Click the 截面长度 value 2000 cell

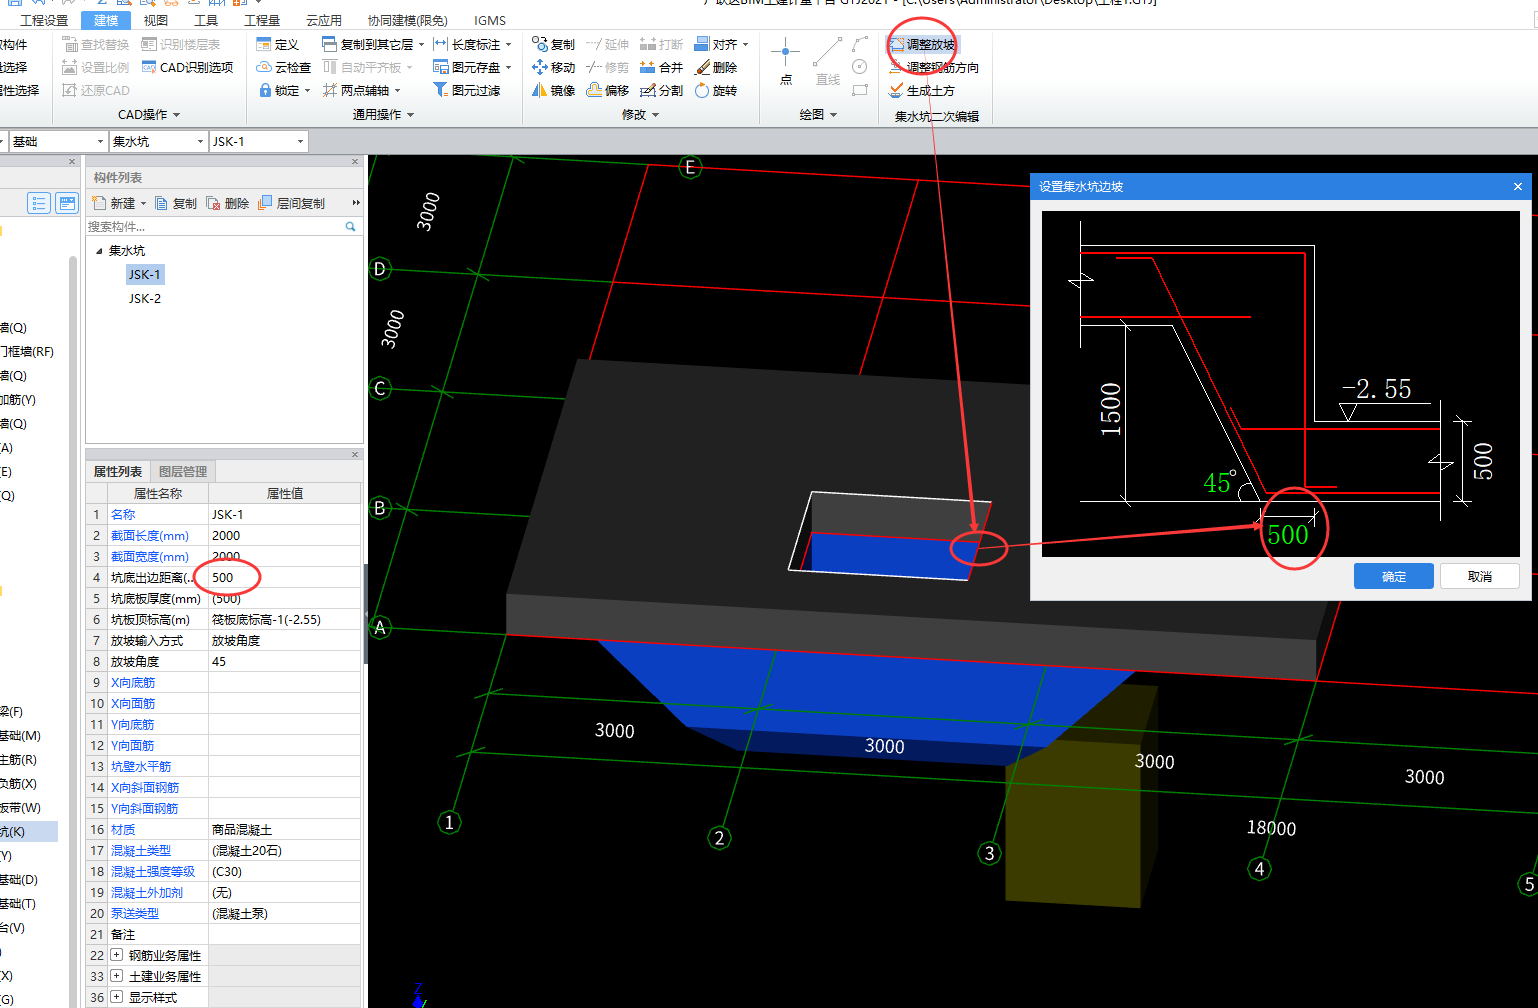(284, 535)
